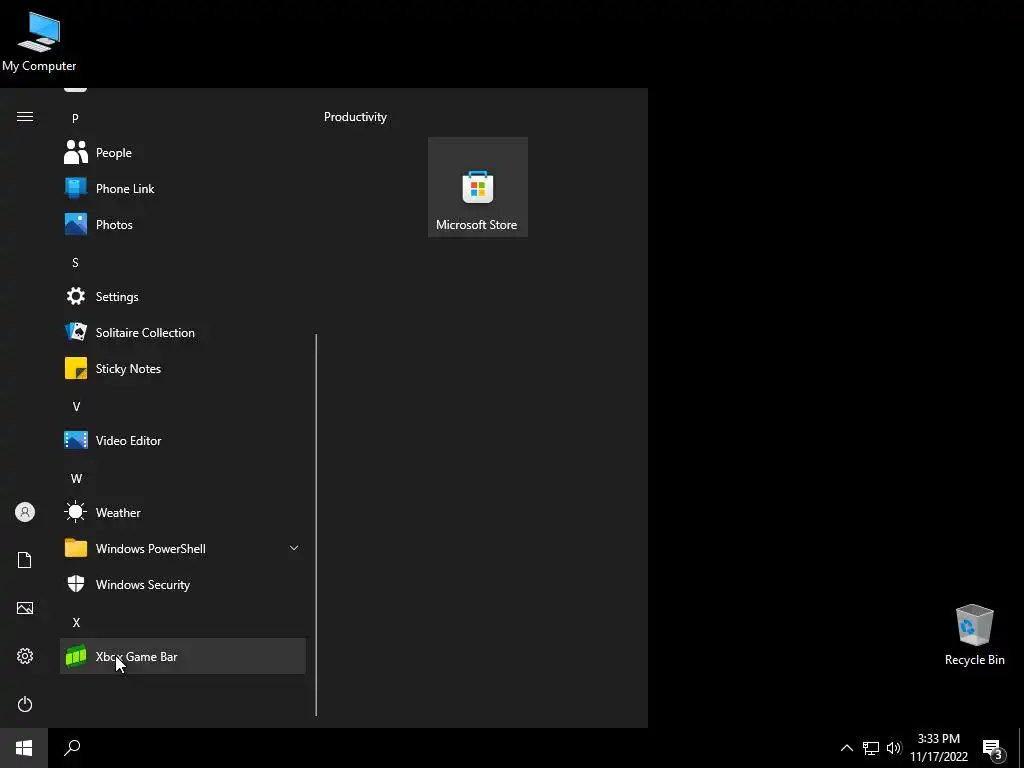Image resolution: width=1024 pixels, height=768 pixels.
Task: Jump to letter V section header
Action: tap(76, 407)
